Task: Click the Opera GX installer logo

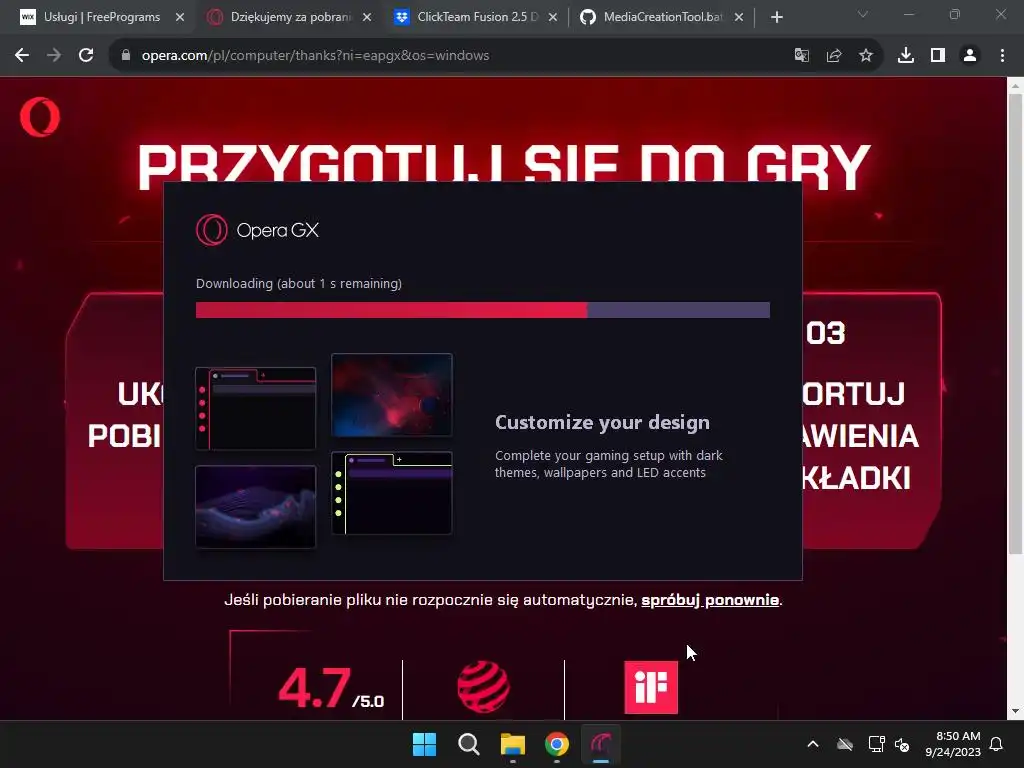Action: 257,230
